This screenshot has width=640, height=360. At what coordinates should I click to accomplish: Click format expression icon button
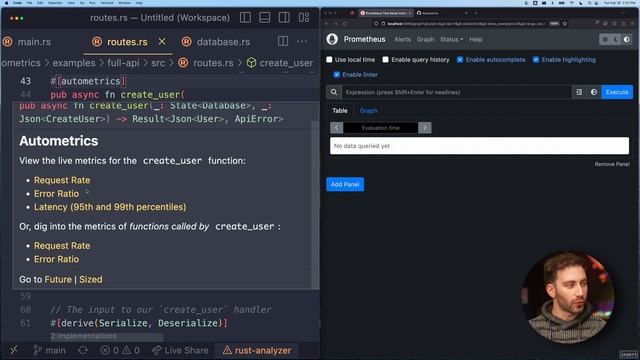click(x=579, y=92)
